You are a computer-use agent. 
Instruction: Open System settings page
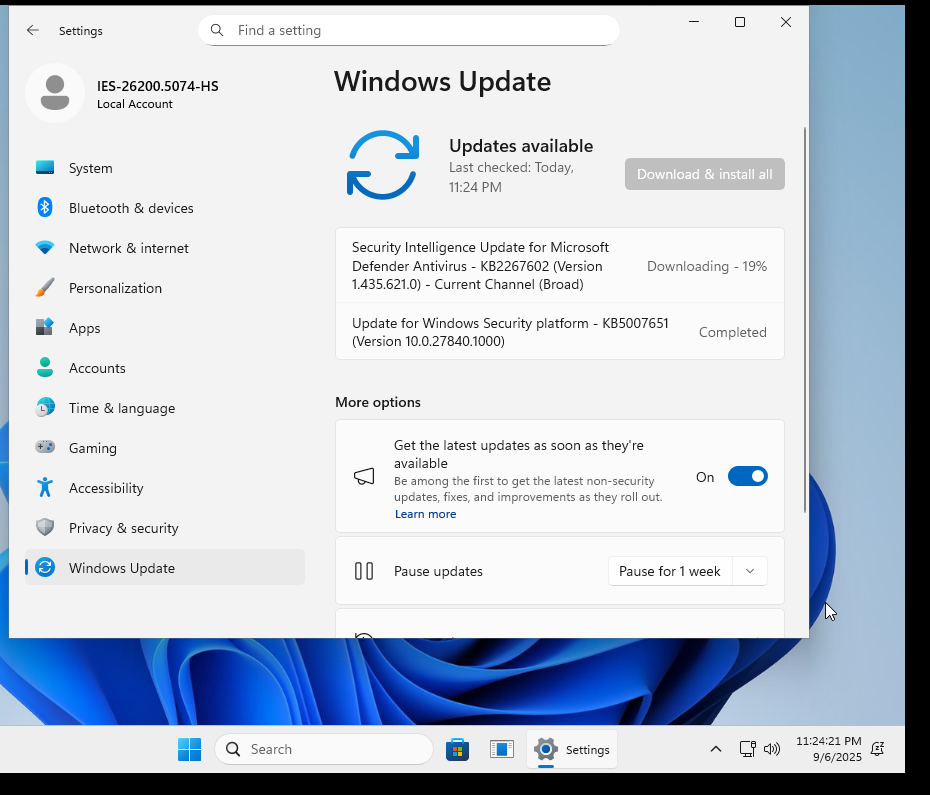click(x=165, y=168)
